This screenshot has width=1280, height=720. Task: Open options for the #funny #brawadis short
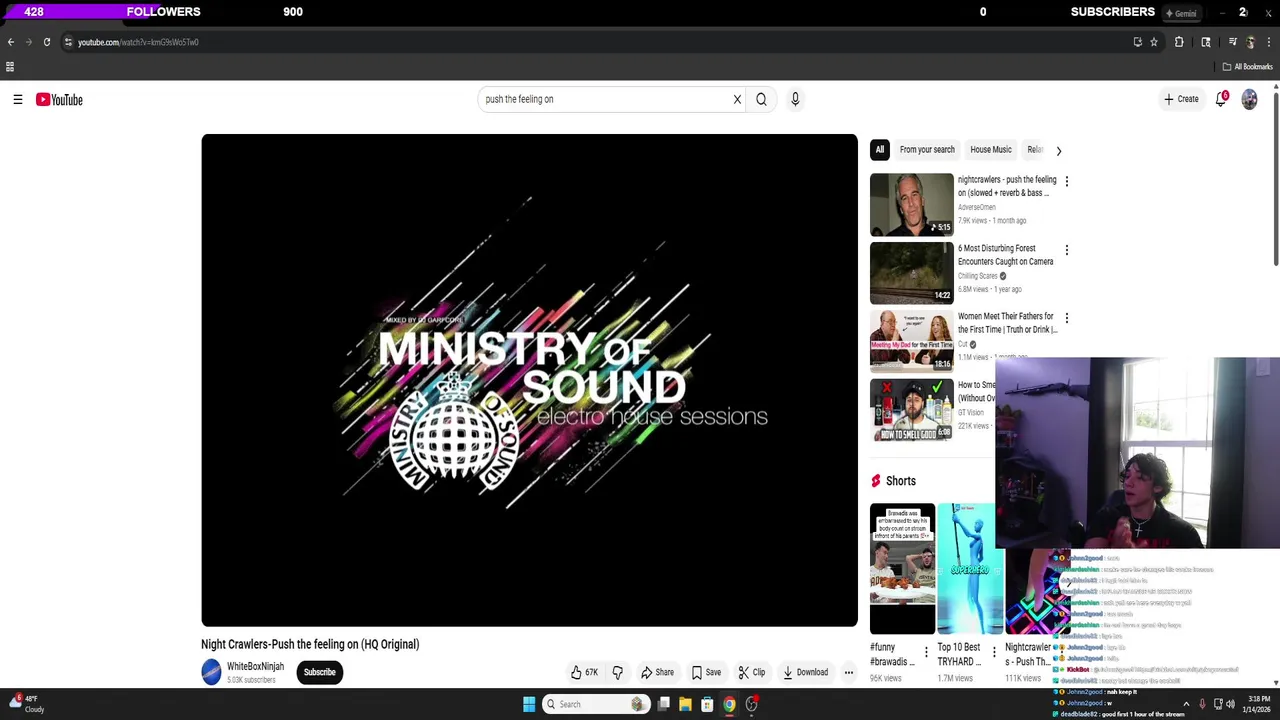pyautogui.click(x=926, y=652)
